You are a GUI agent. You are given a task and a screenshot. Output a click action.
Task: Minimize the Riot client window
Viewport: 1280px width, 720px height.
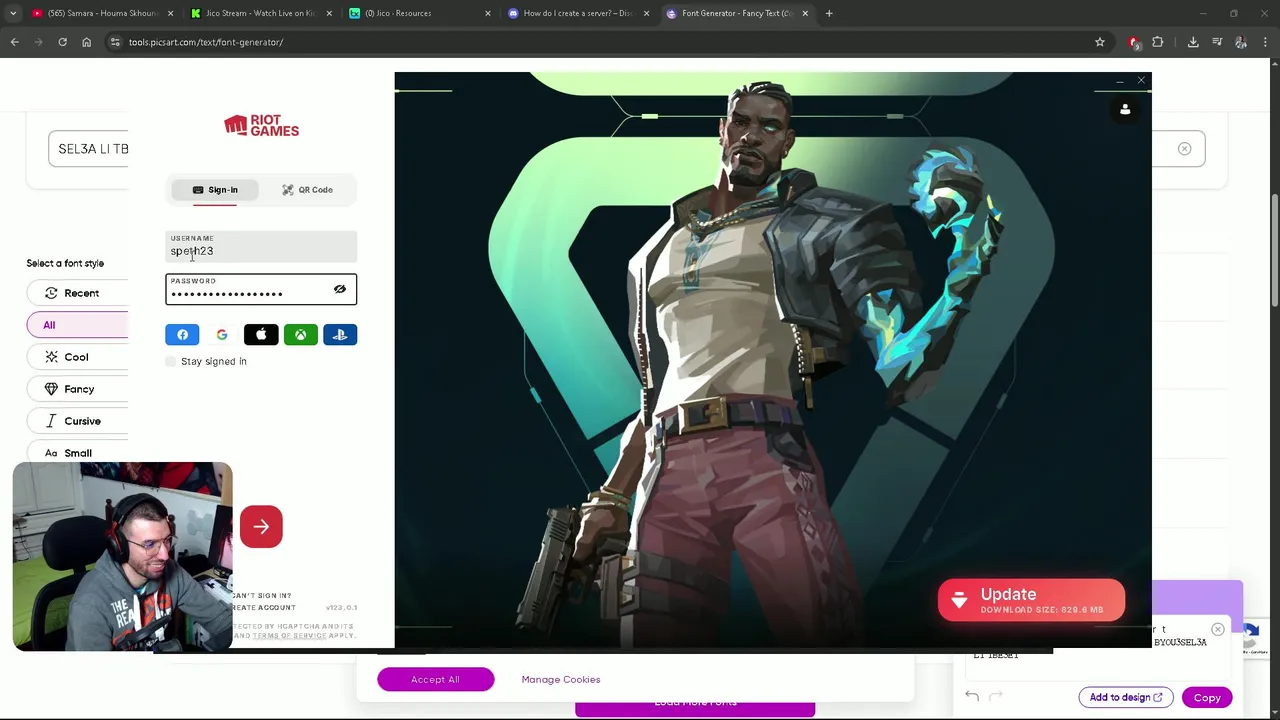point(1120,80)
